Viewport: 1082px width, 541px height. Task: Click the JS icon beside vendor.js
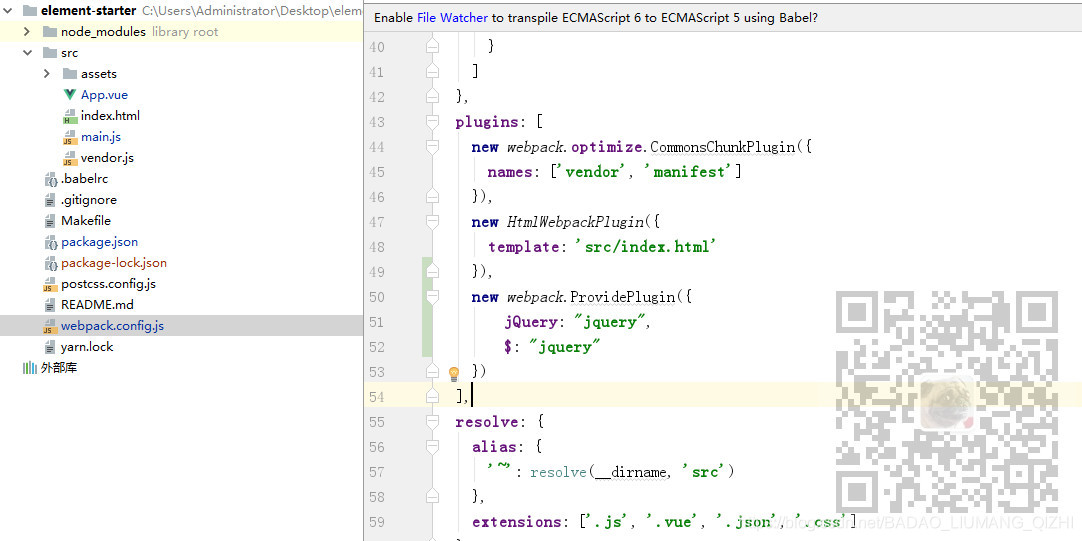[x=70, y=158]
